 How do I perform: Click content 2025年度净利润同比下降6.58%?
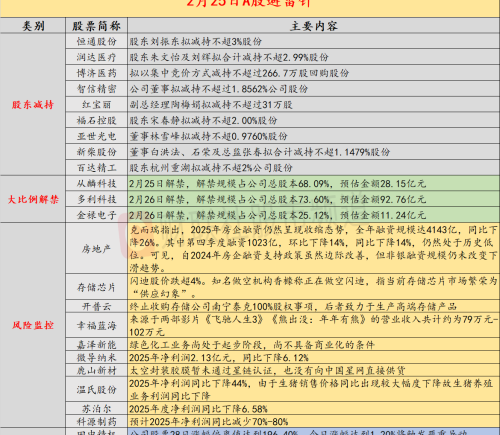pos(198,409)
